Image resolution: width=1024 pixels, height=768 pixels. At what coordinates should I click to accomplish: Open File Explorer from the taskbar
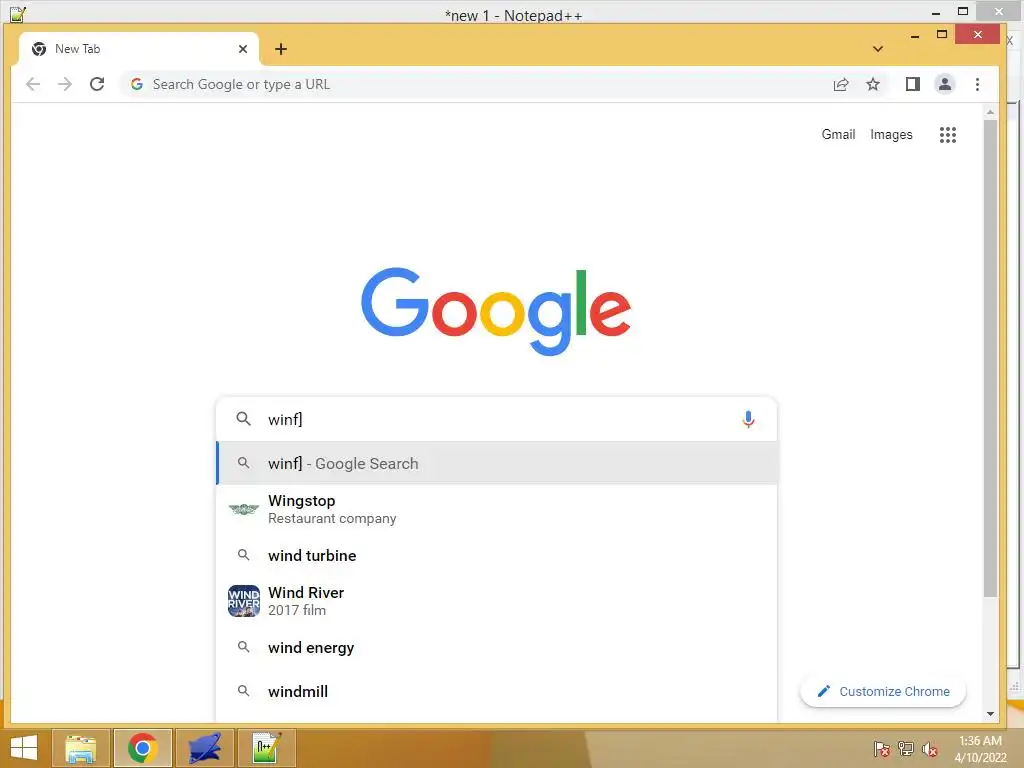tap(81, 748)
